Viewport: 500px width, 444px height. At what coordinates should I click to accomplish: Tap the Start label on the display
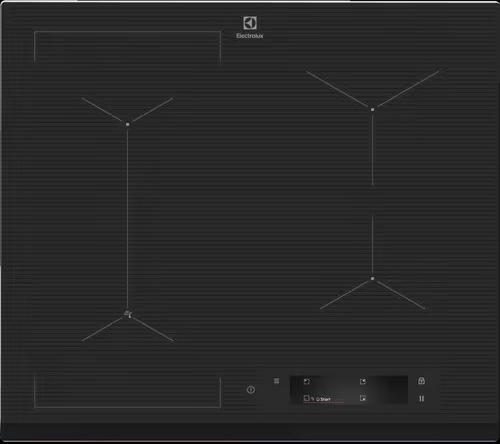tap(324, 399)
